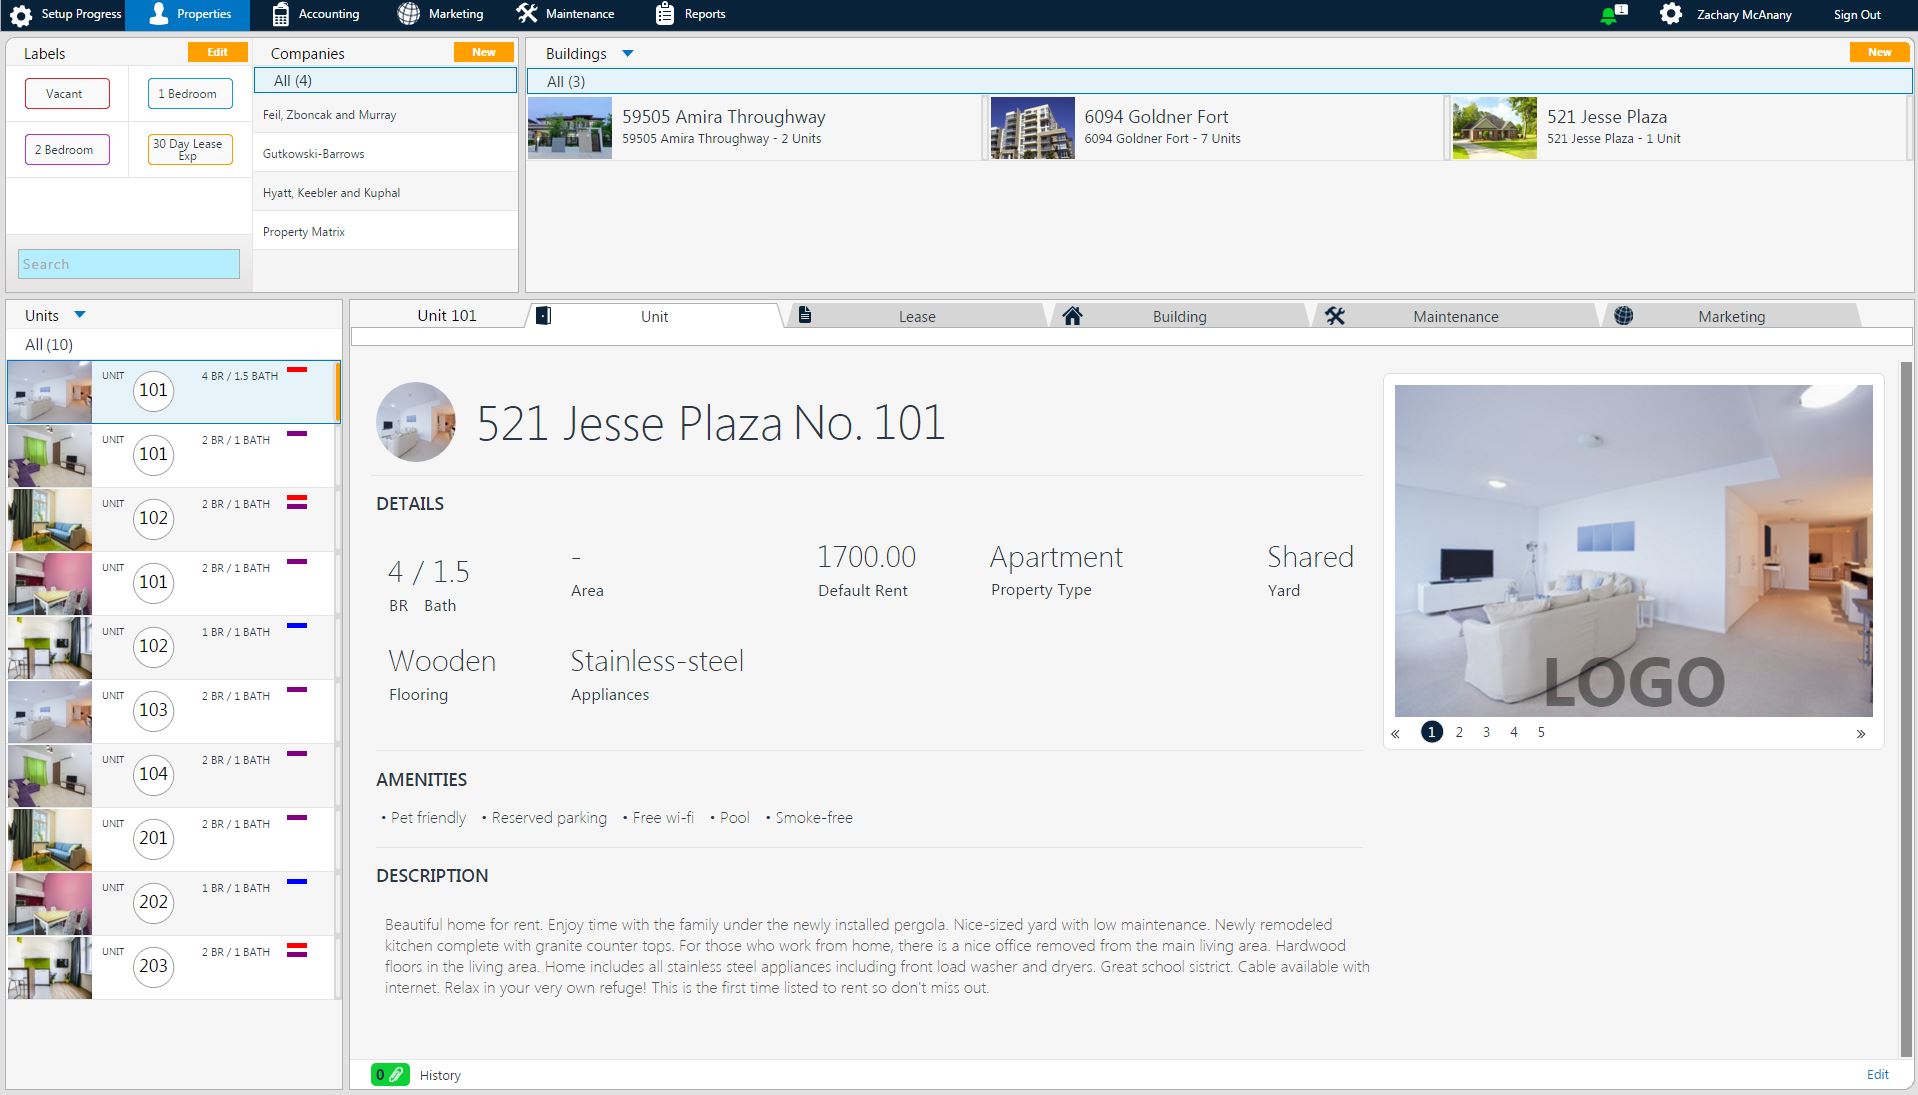Select unit 103 in units list
The image size is (1918, 1095).
pos(173,712)
